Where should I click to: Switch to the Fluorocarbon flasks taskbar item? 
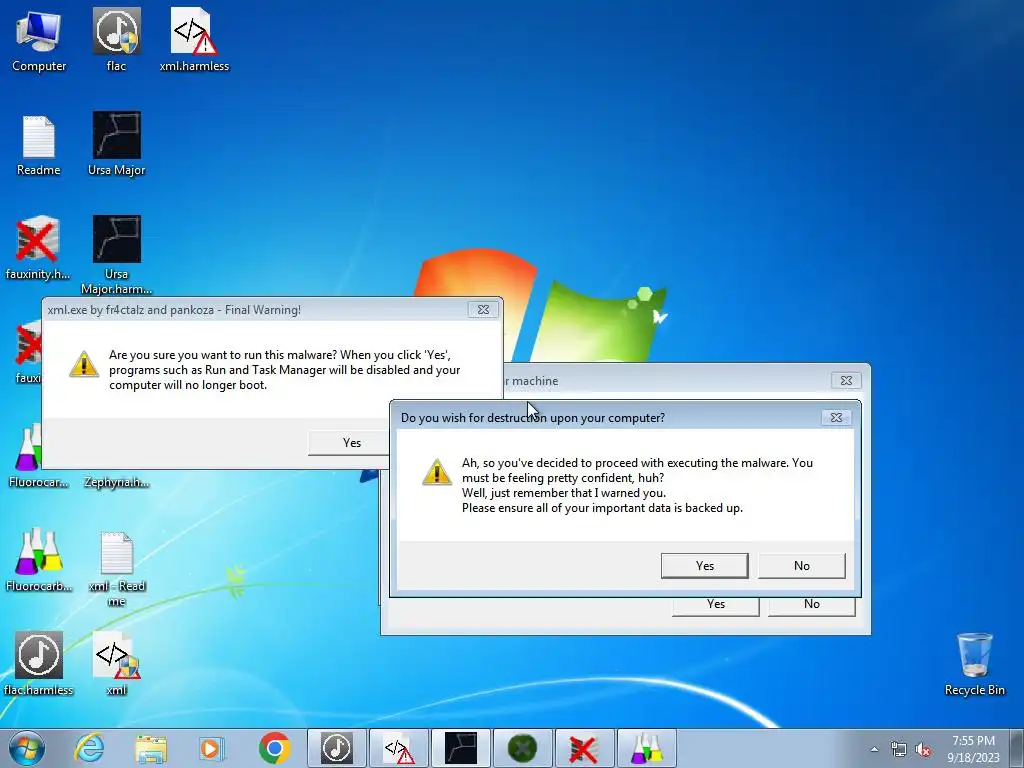point(647,748)
